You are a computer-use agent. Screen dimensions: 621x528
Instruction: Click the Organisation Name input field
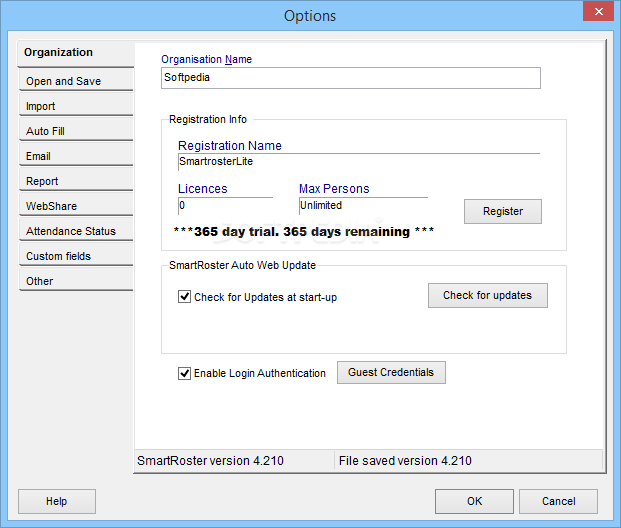coord(351,78)
